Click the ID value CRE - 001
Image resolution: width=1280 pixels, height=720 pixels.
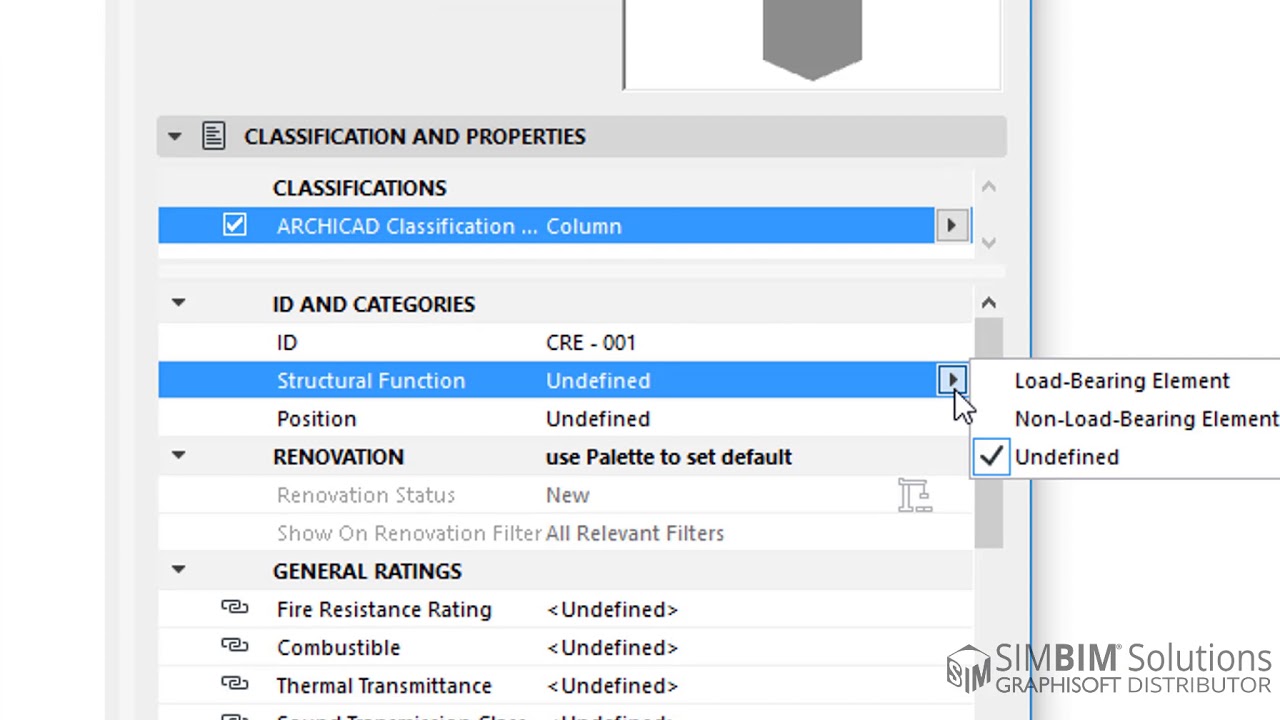click(590, 343)
